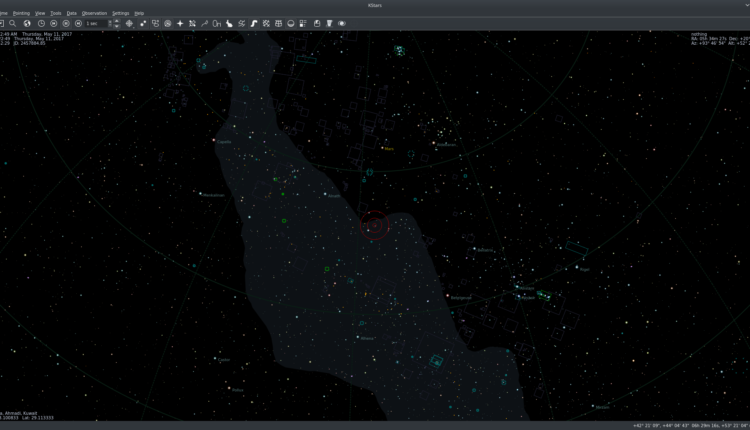Toggle constellation art using rabbit icon

[x=229, y=22]
